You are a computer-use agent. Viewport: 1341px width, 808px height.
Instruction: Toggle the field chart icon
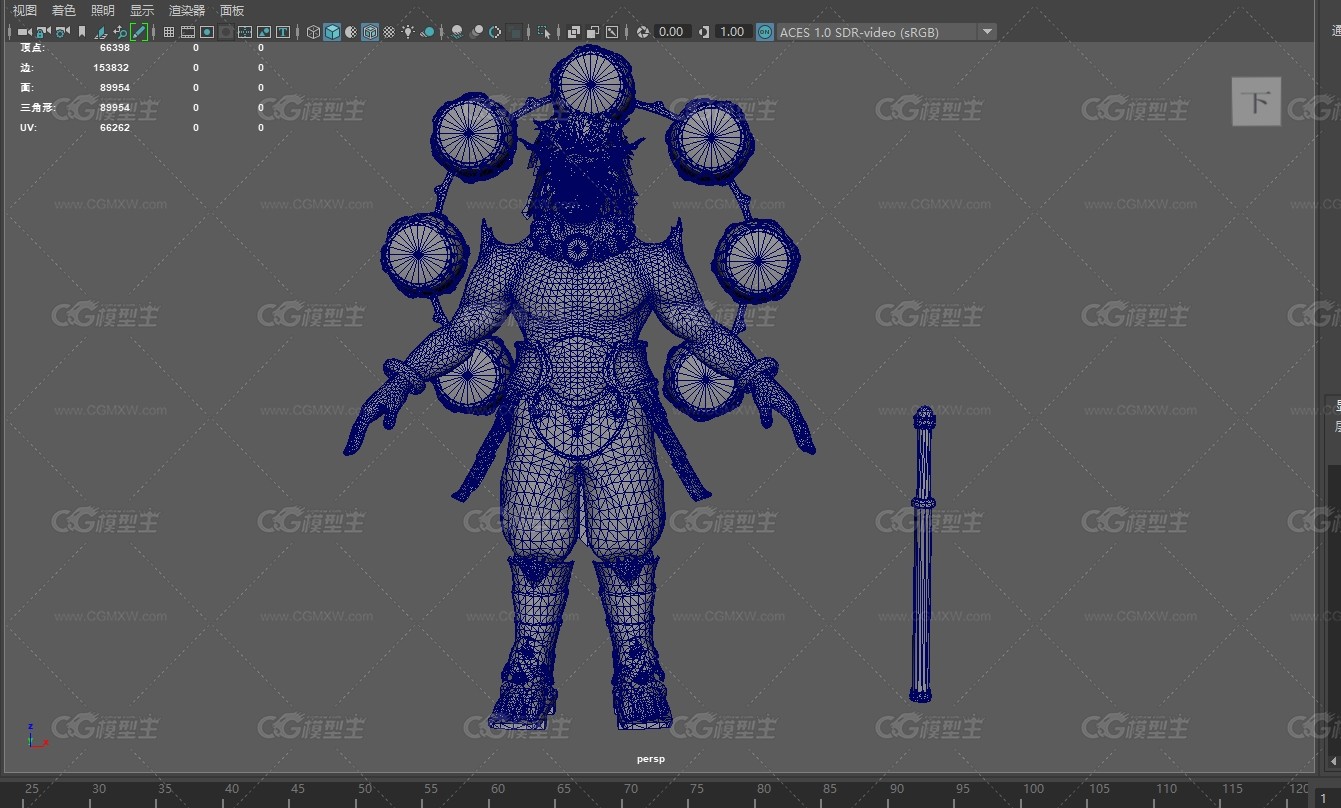click(245, 32)
